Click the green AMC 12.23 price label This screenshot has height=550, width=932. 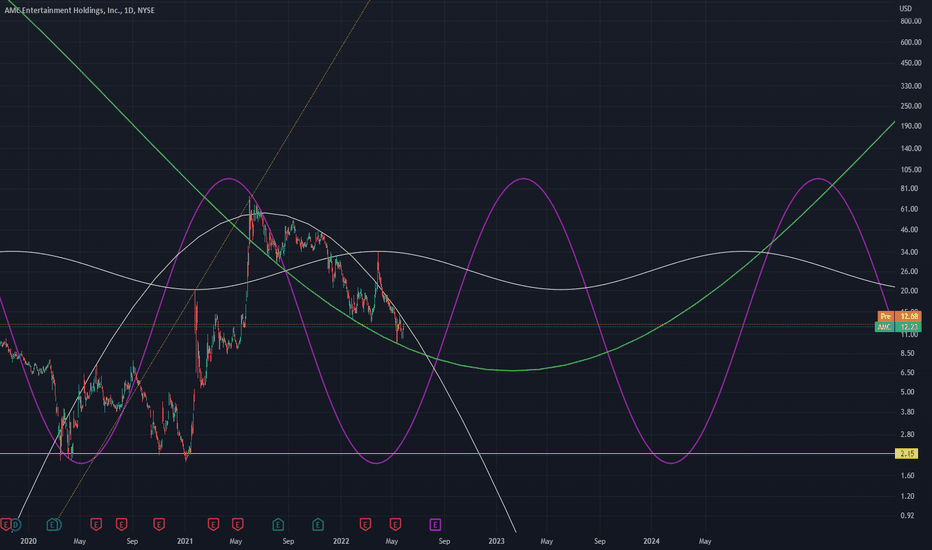898,327
